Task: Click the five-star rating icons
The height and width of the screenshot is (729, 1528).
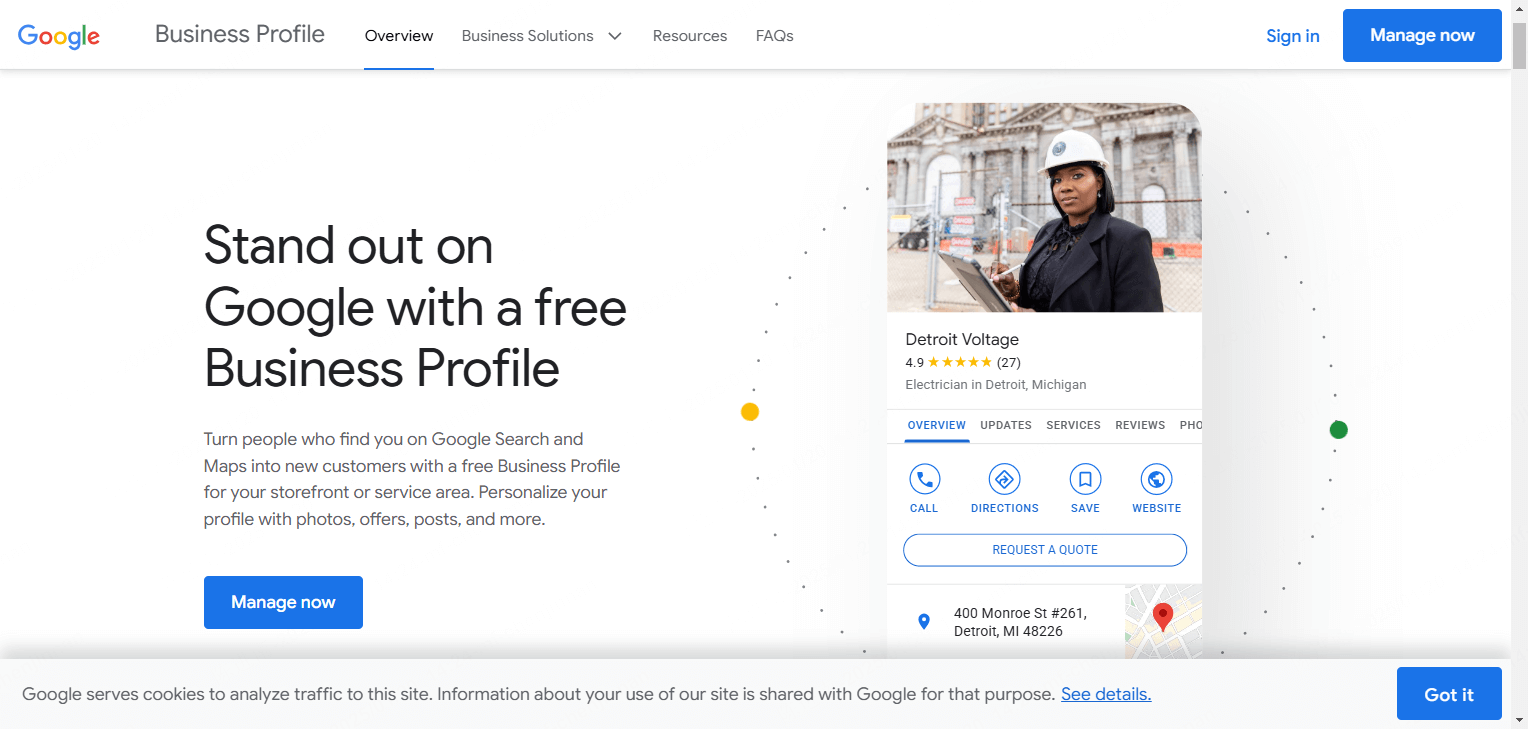Action: coord(960,362)
